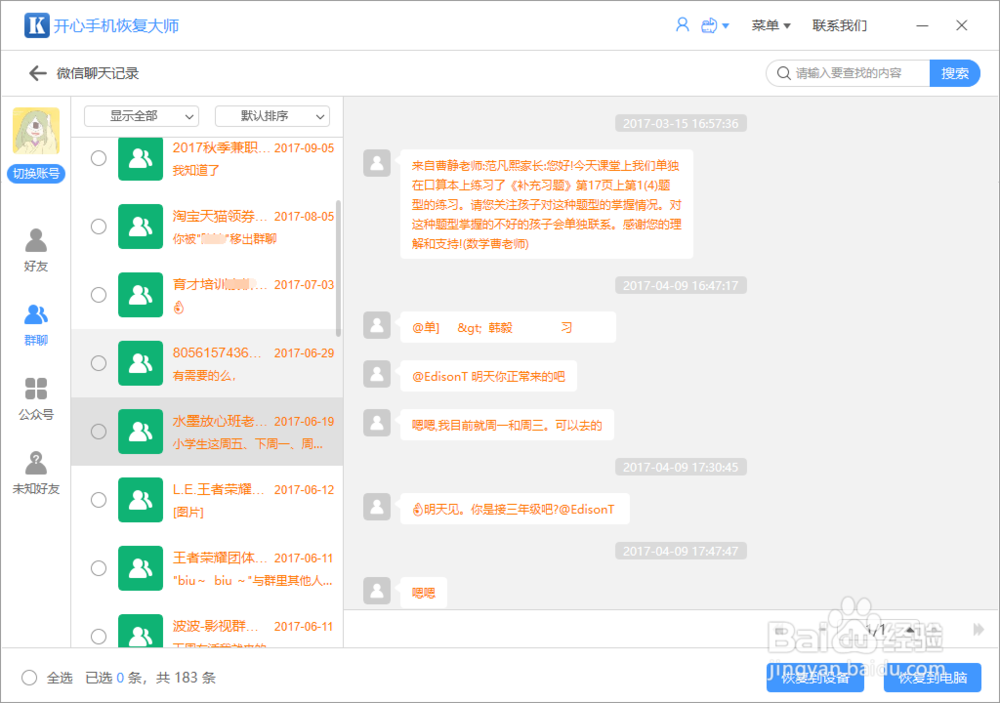Screen dimensions: 1000x703
Task: Select radio for 育才培训 chat
Action: click(x=98, y=295)
